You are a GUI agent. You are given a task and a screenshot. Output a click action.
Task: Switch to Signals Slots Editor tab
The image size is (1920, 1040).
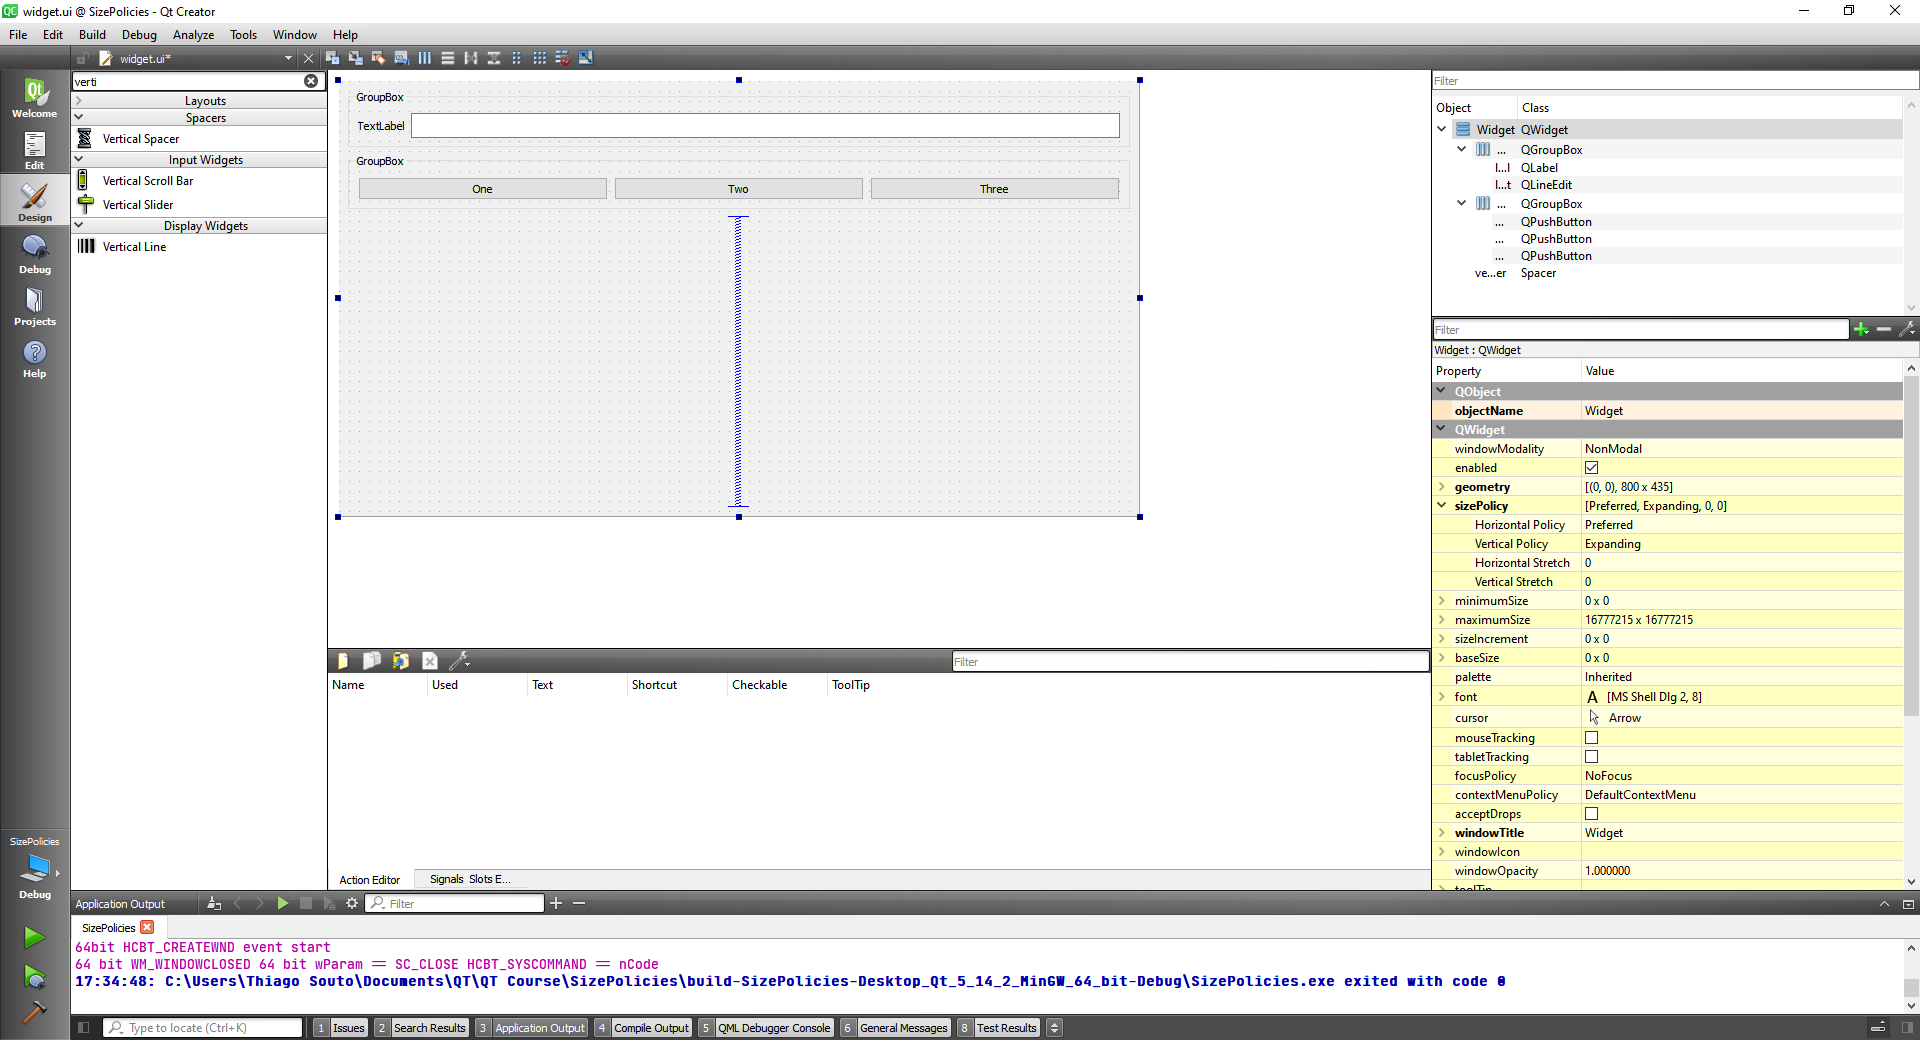470,879
